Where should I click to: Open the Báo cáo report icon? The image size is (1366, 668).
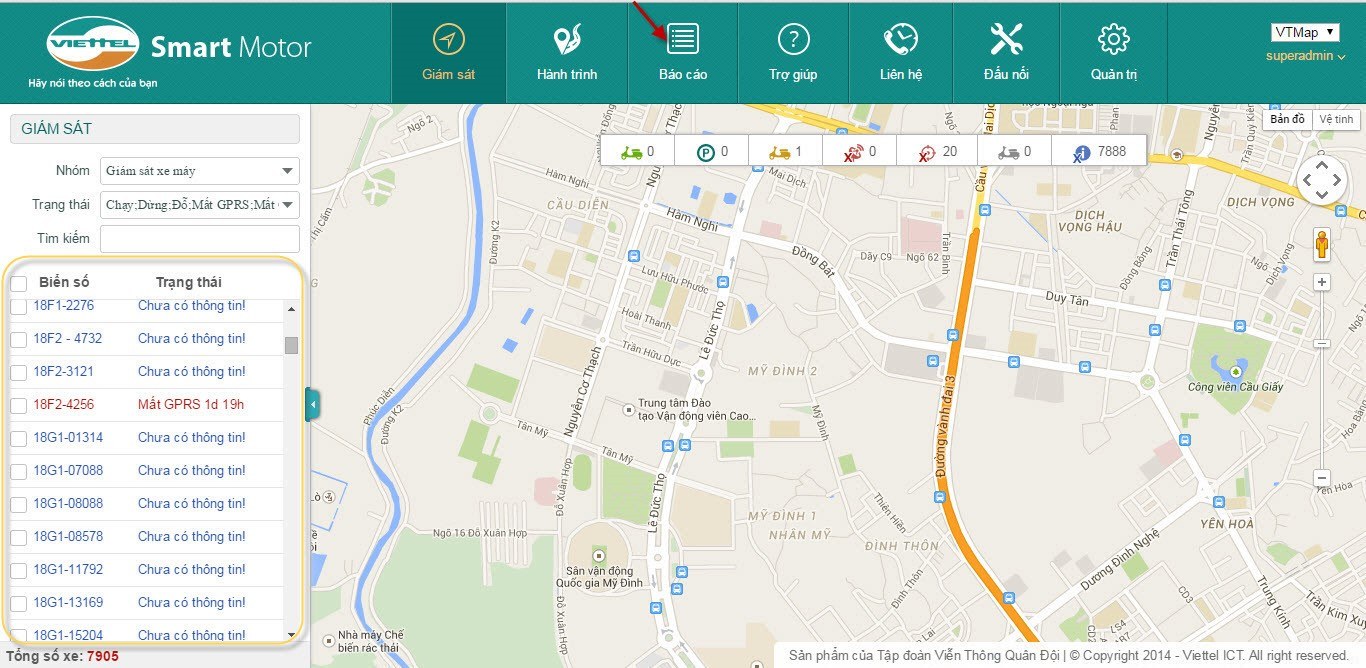tap(682, 40)
